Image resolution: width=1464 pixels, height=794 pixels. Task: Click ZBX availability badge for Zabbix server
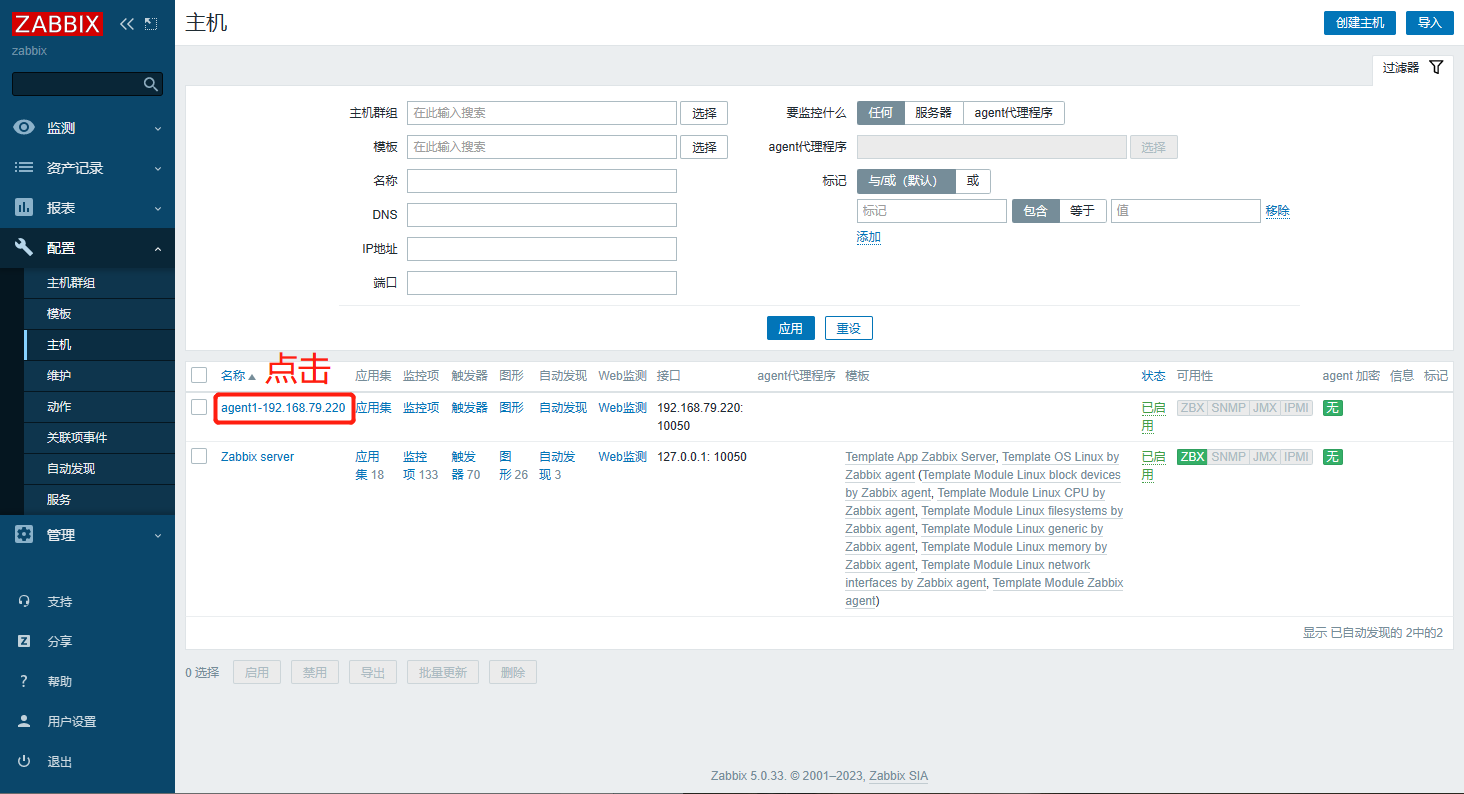(x=1192, y=457)
